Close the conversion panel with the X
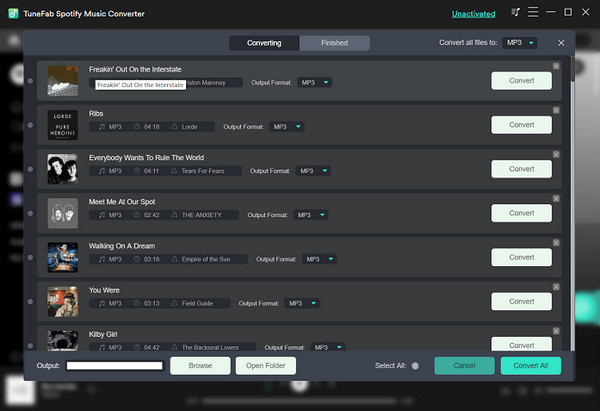Viewport: 600px width, 411px height. (x=561, y=43)
